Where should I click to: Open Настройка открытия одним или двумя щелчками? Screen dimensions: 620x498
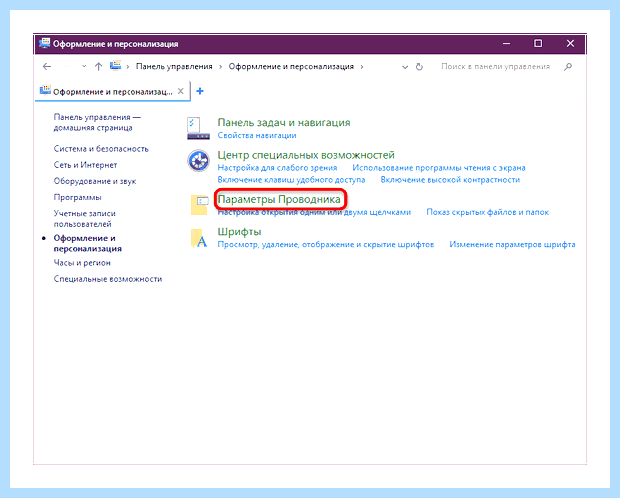click(314, 212)
